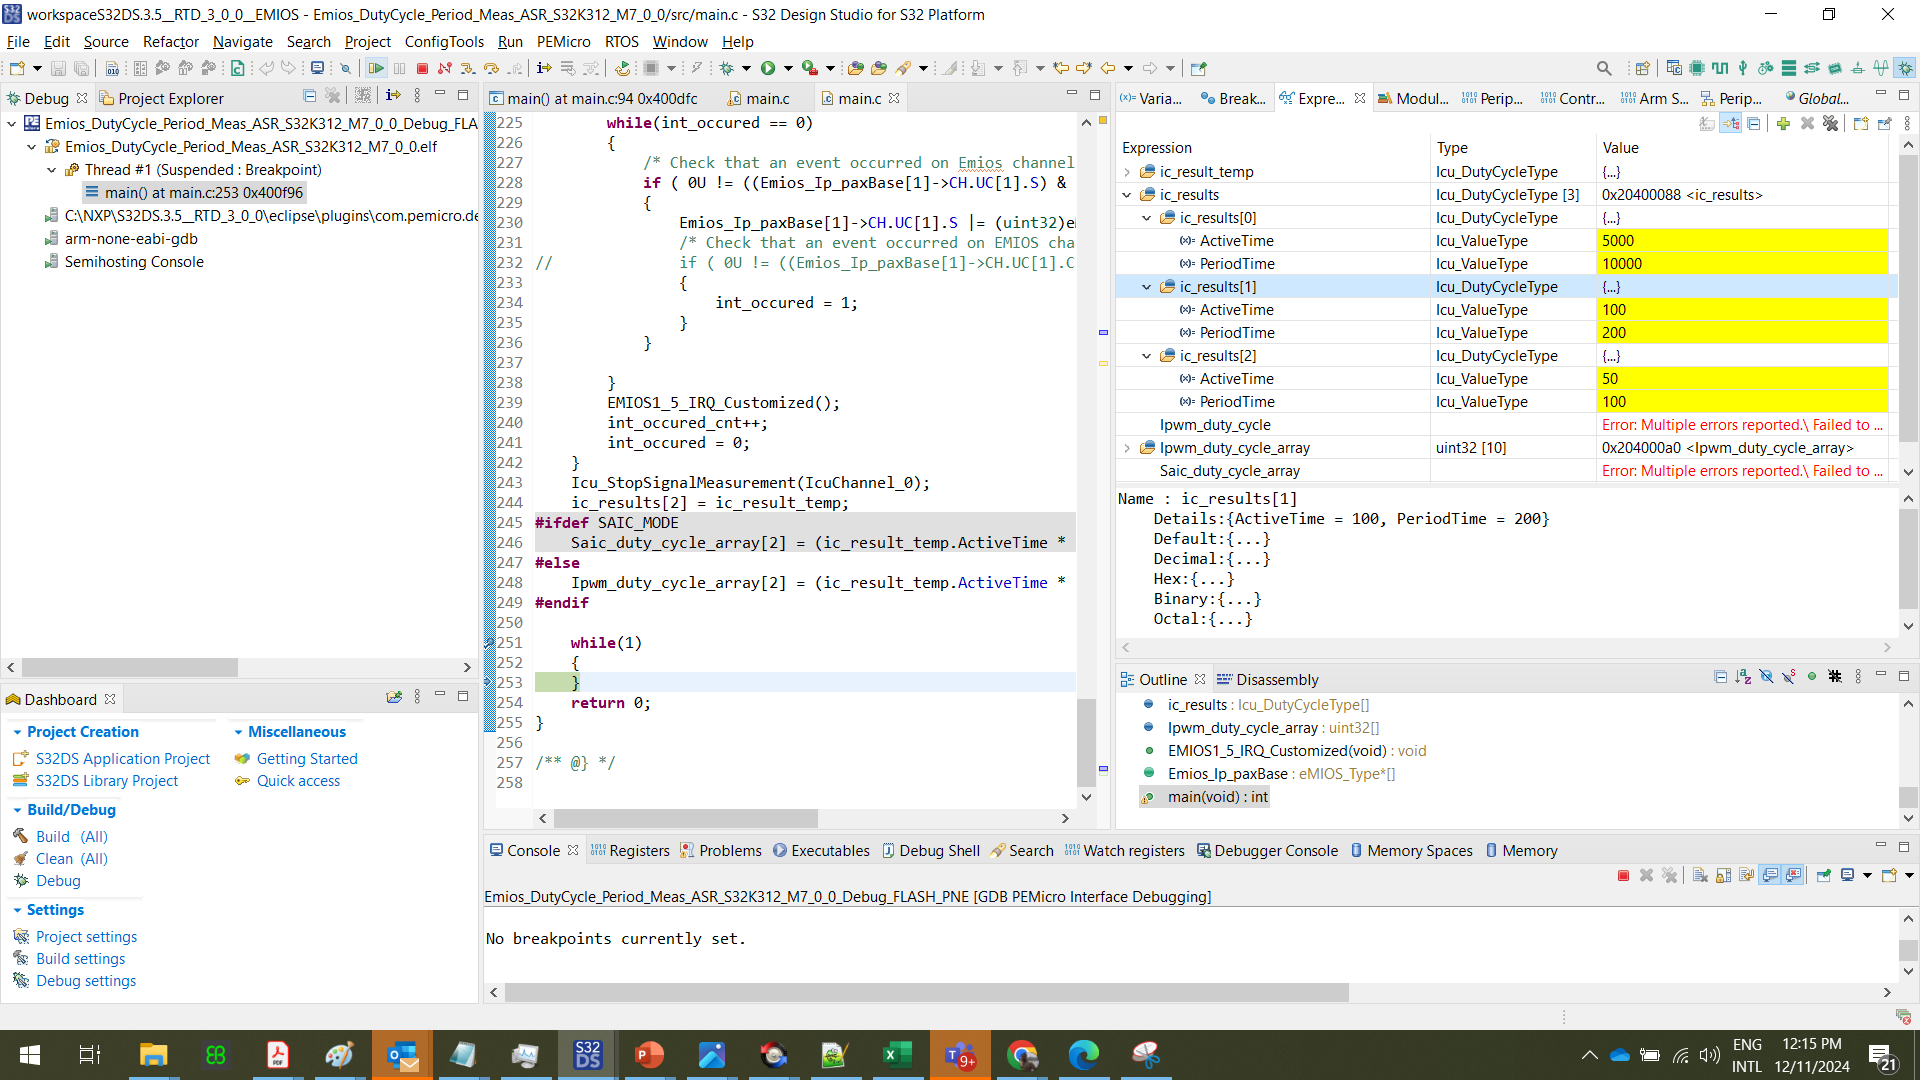Screen dimensions: 1920x1080
Task: Click the Terminate button in the Console toolbar
Action: 1623,876
